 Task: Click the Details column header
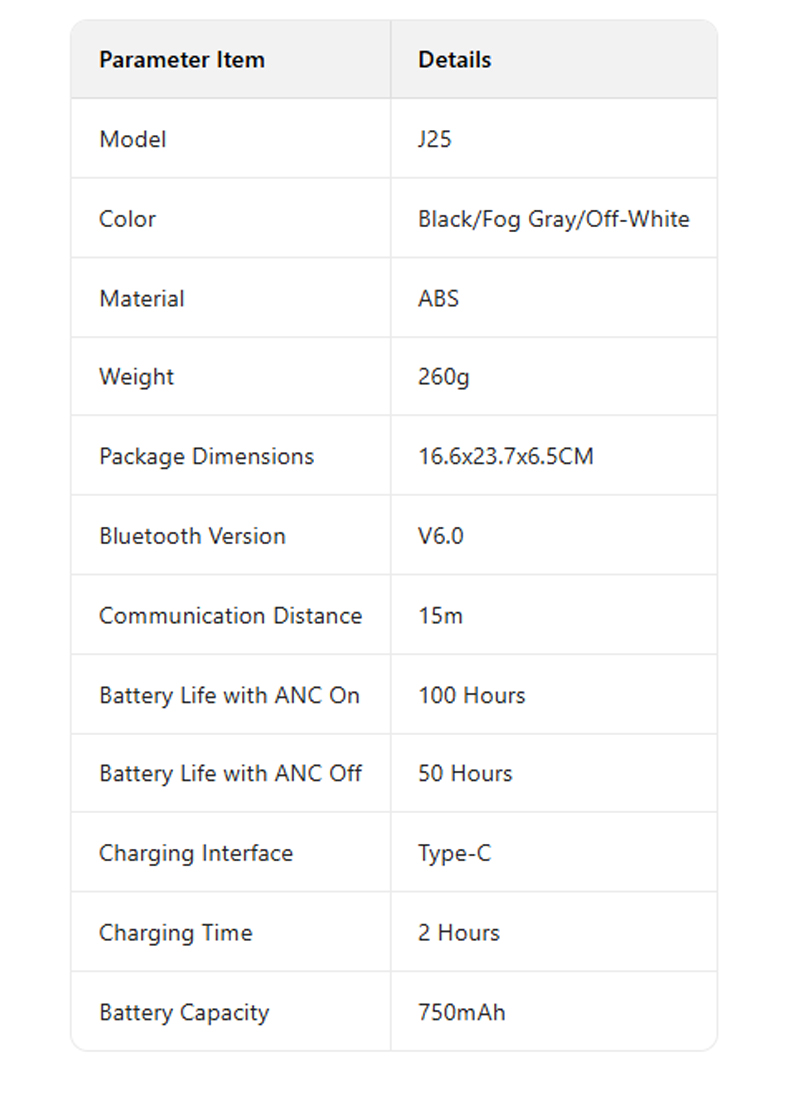pos(454,60)
